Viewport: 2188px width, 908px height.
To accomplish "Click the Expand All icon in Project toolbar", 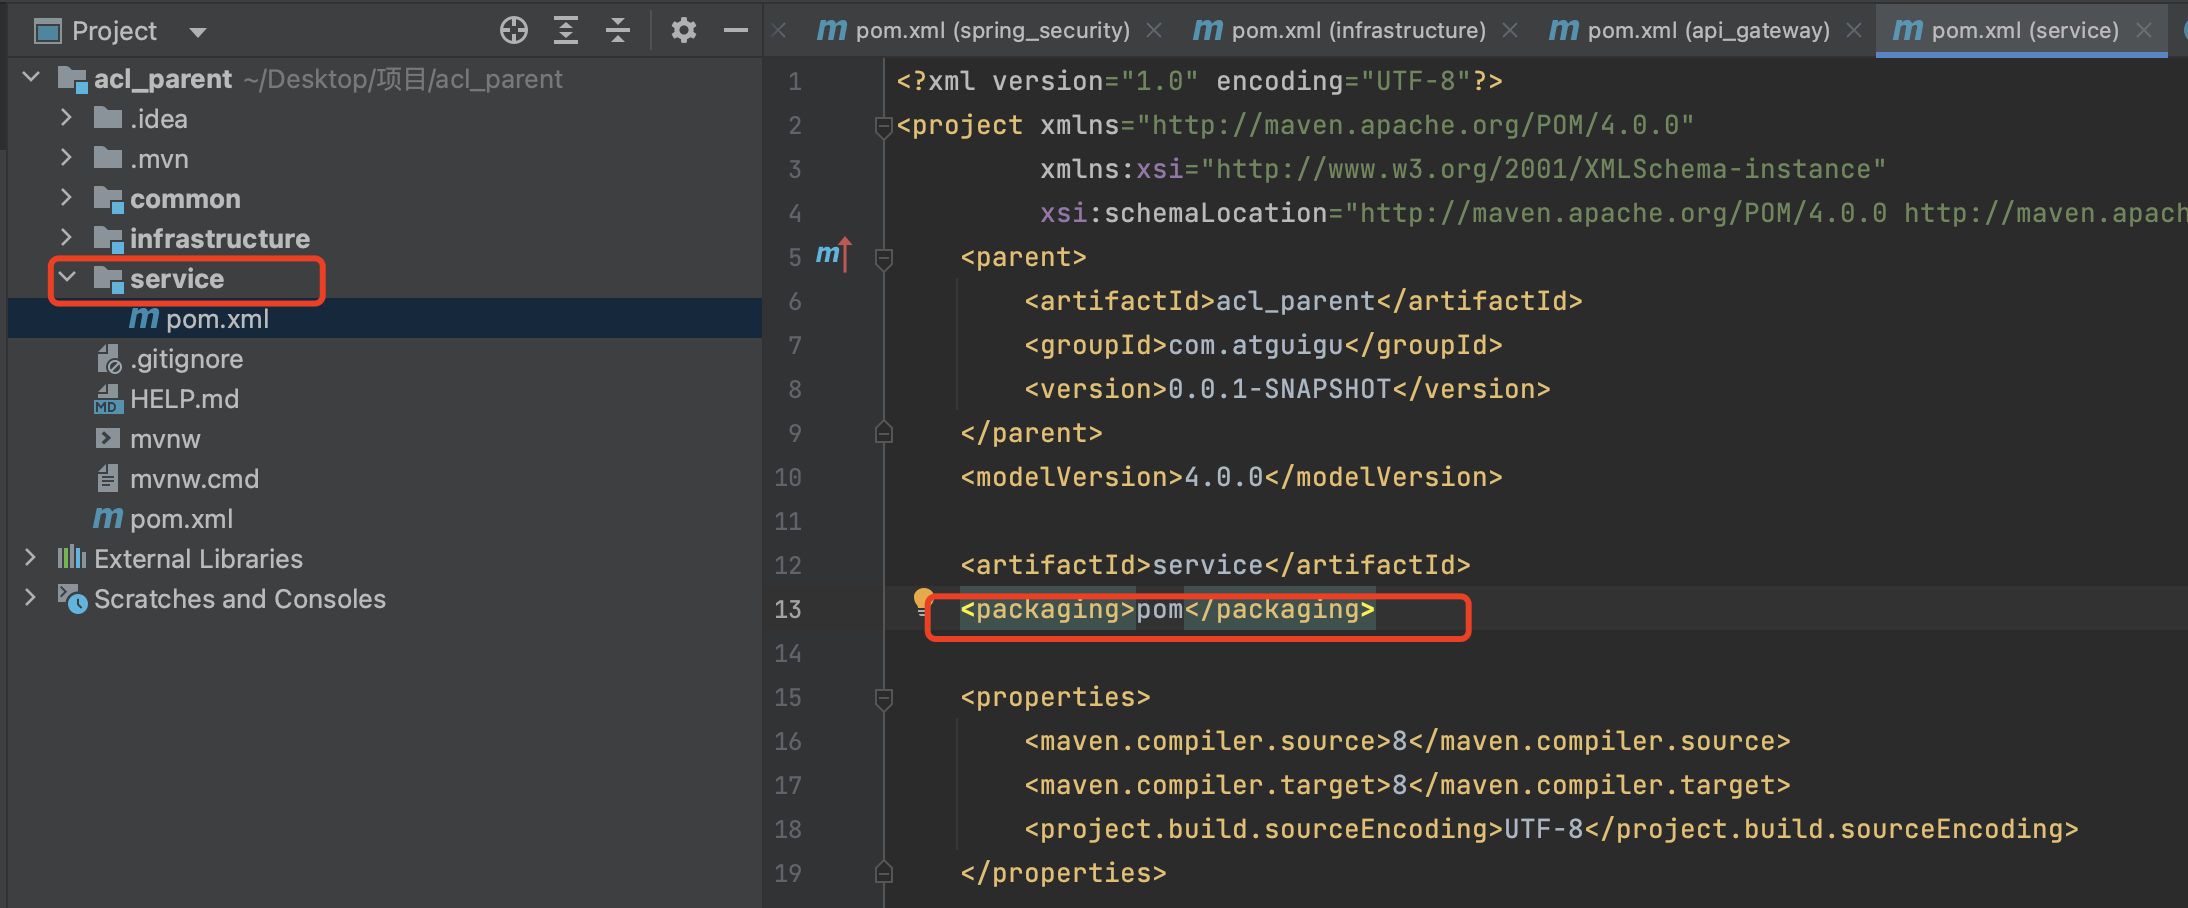I will pyautogui.click(x=566, y=31).
